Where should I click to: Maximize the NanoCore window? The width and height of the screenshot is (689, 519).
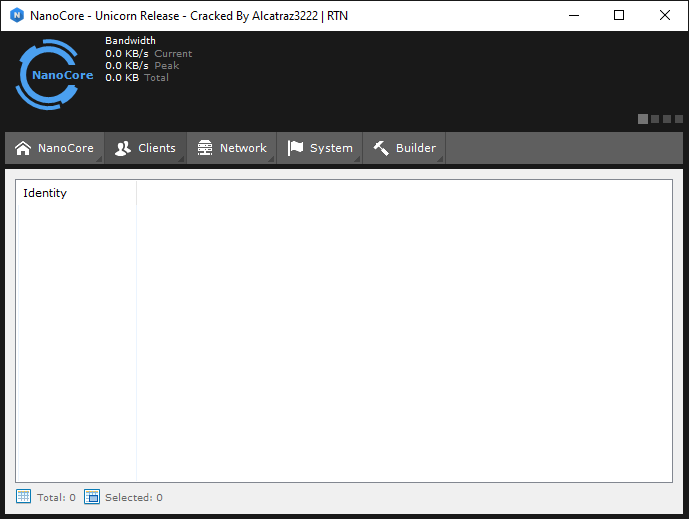[x=619, y=15]
